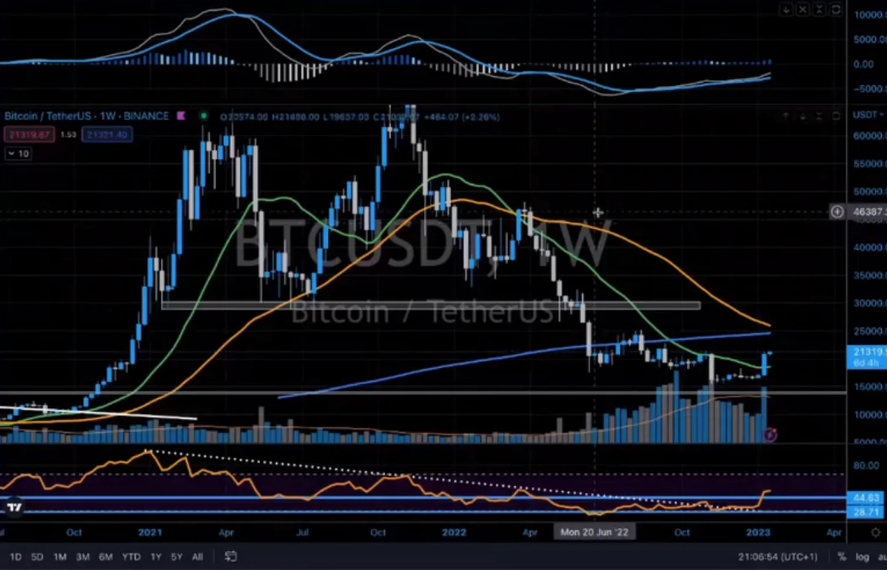
Task: Switch to the YTD time range
Action: [x=130, y=556]
